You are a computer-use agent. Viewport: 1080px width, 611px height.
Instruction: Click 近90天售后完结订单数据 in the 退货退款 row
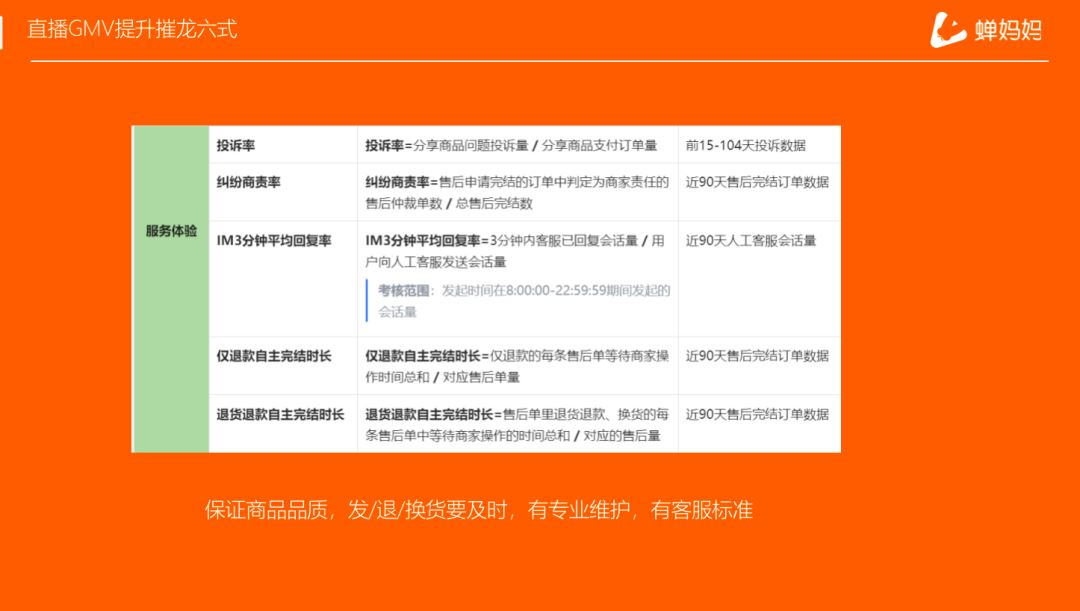757,414
